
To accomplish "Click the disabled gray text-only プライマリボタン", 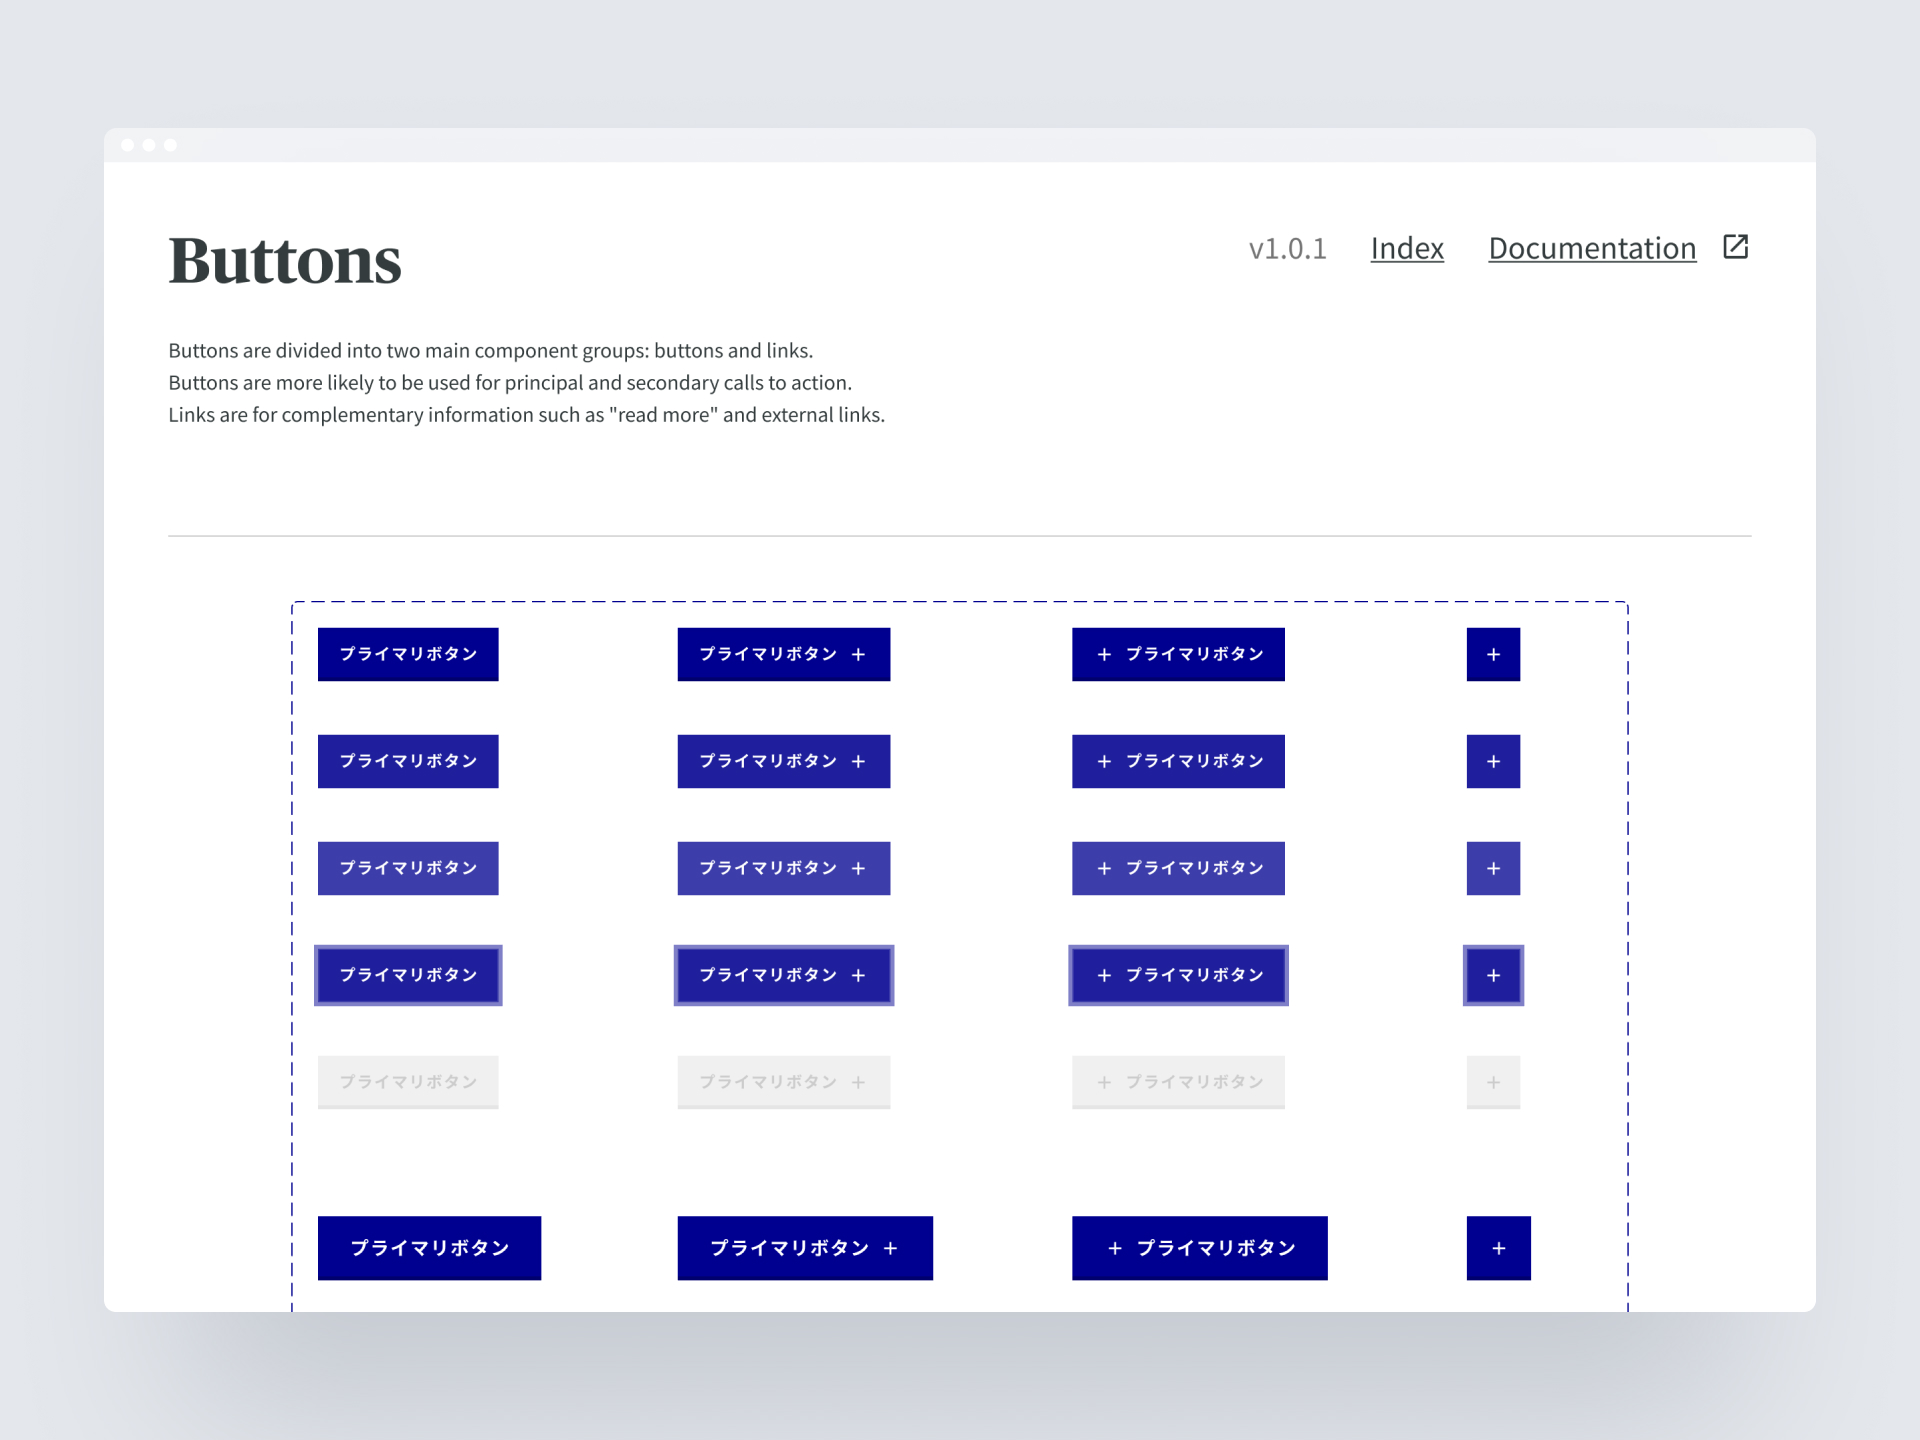I will [408, 1082].
